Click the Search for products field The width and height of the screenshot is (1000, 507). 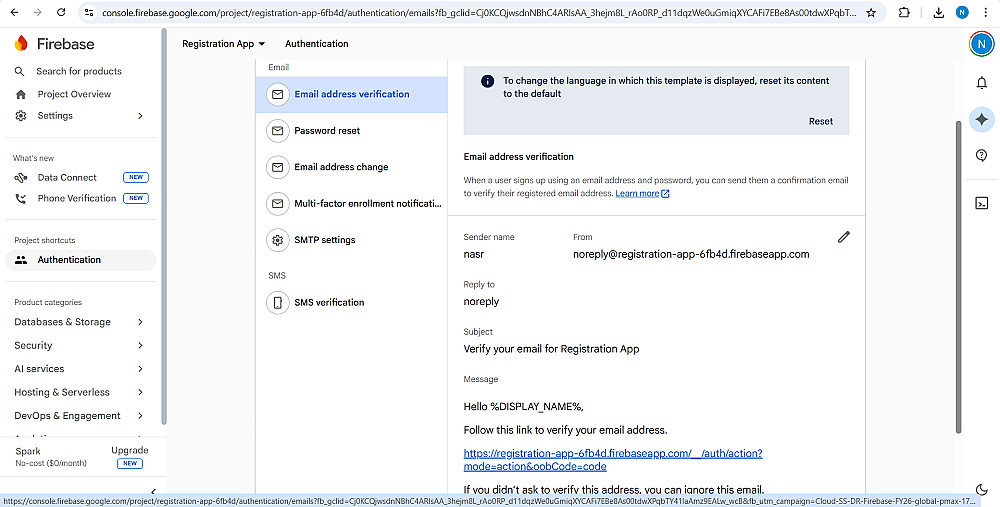click(x=79, y=71)
